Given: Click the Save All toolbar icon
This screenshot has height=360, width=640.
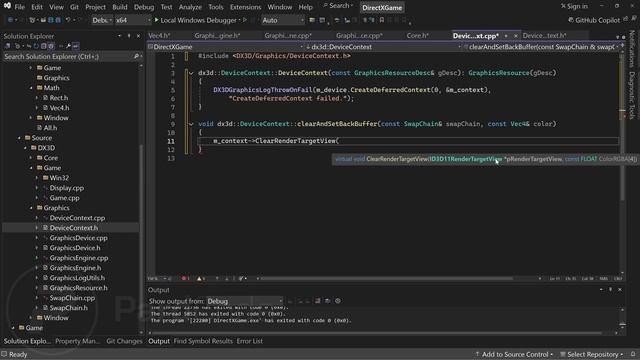Looking at the screenshot, I should pos(58,20).
